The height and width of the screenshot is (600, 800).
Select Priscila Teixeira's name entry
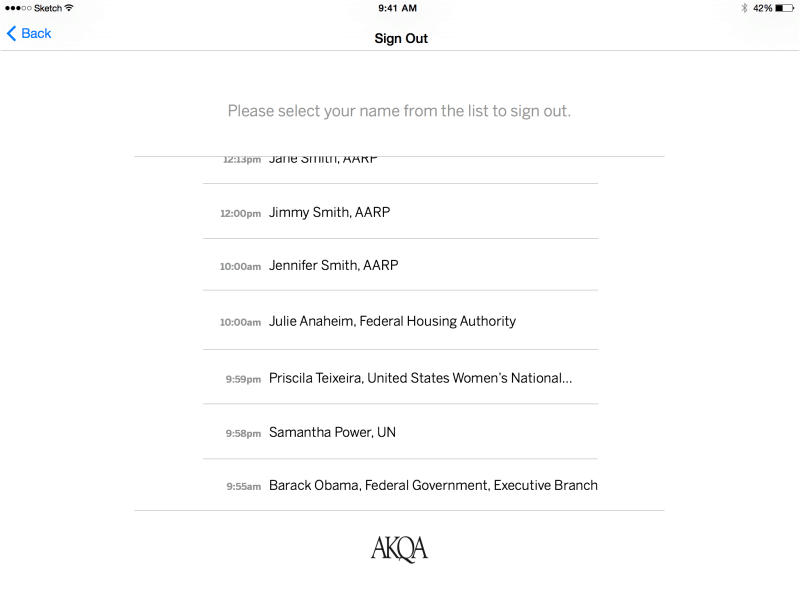pos(420,378)
